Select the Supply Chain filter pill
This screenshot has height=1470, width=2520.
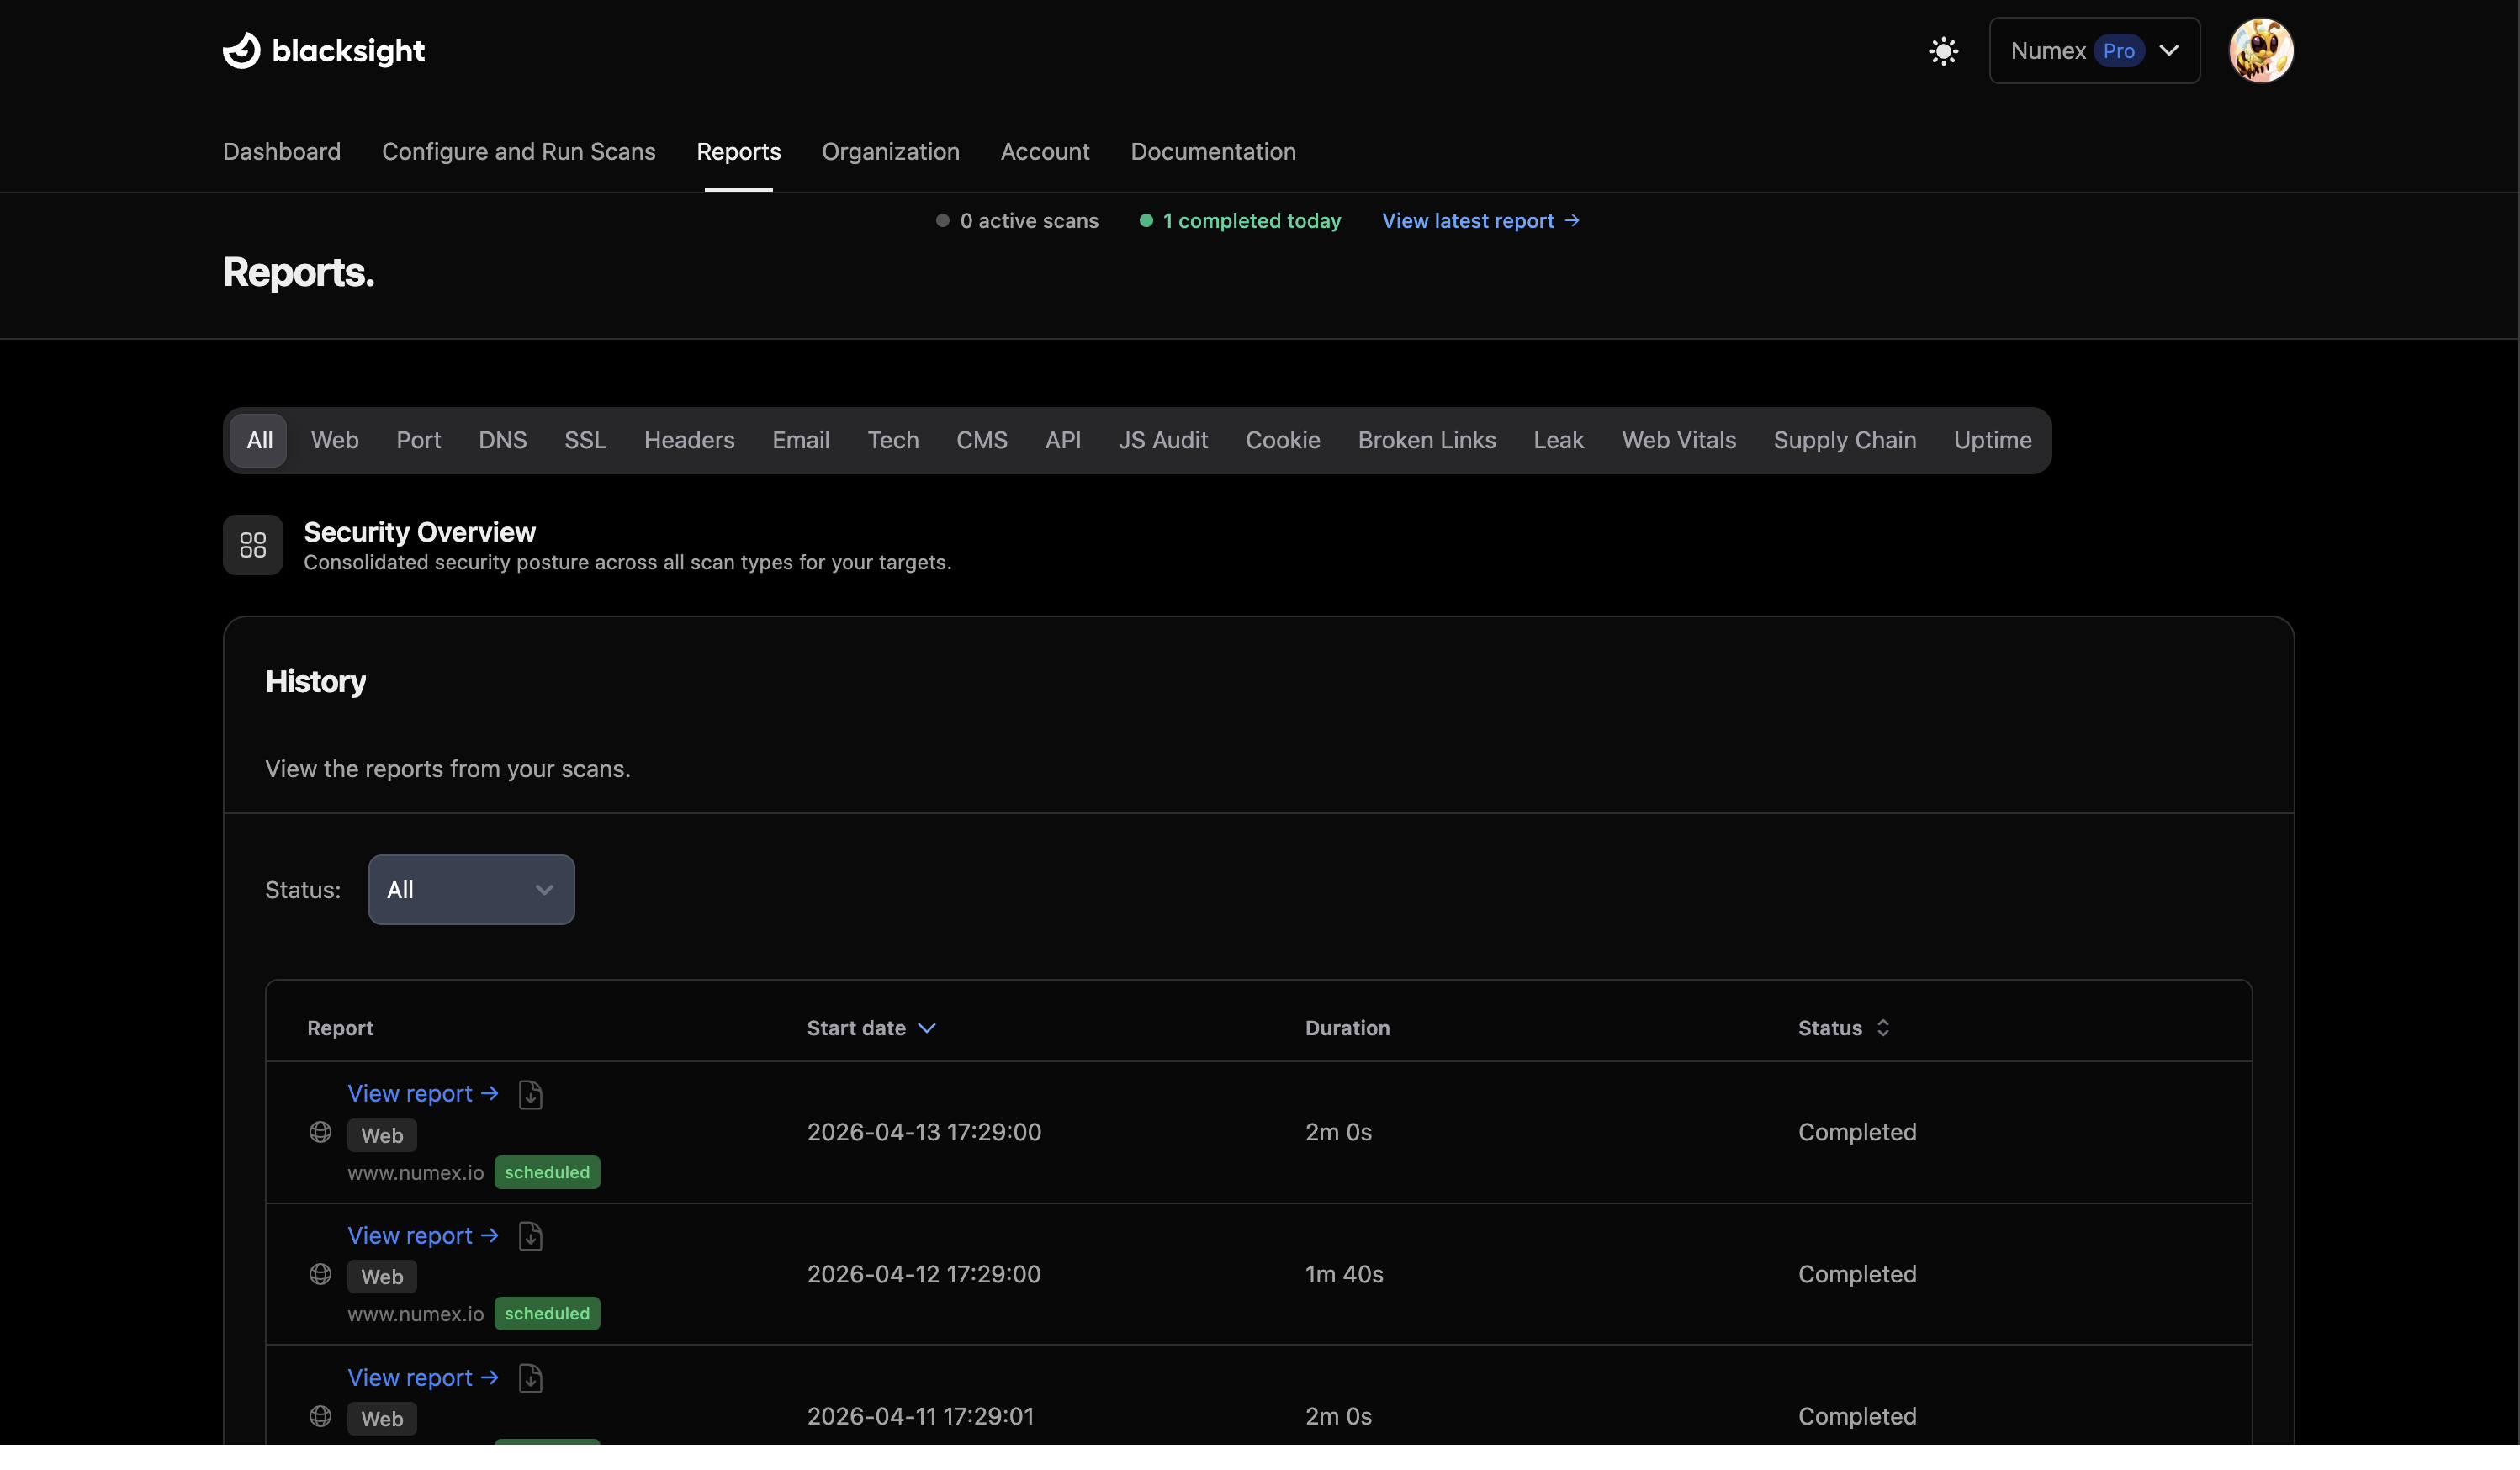[1845, 440]
